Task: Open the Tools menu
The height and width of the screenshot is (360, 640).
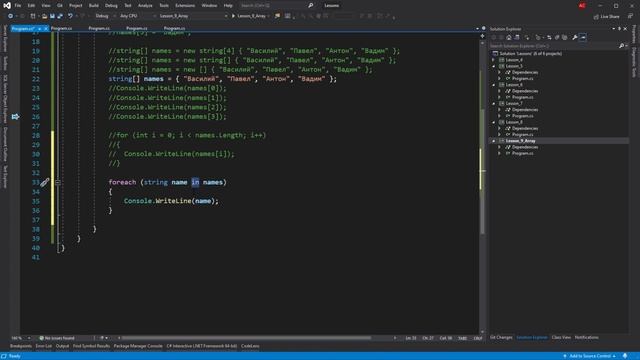Action: click(x=164, y=6)
